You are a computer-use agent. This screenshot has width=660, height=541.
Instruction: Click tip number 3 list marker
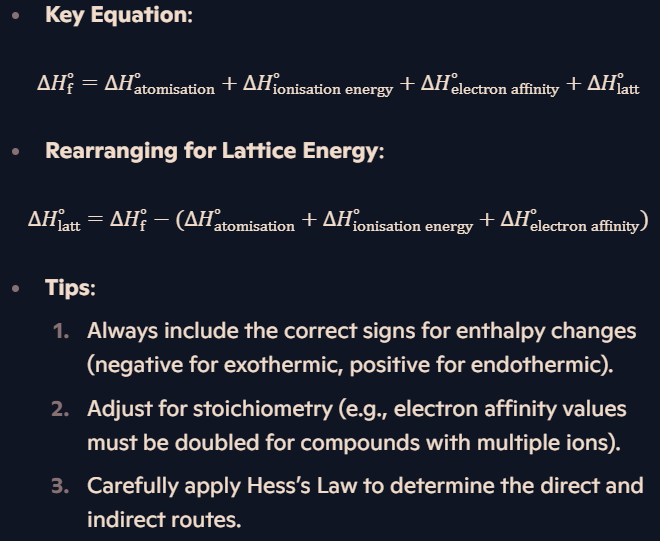click(x=61, y=486)
